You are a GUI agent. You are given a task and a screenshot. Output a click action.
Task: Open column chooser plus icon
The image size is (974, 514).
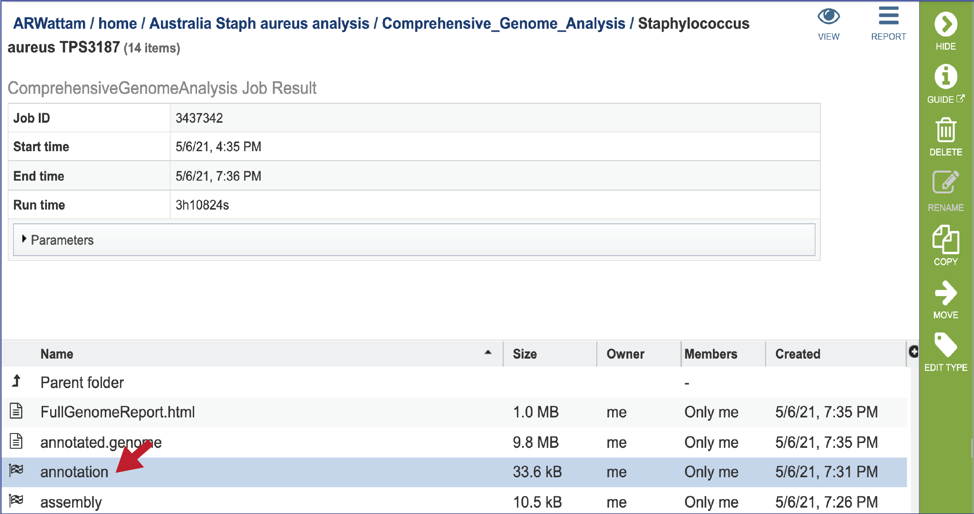coord(913,352)
